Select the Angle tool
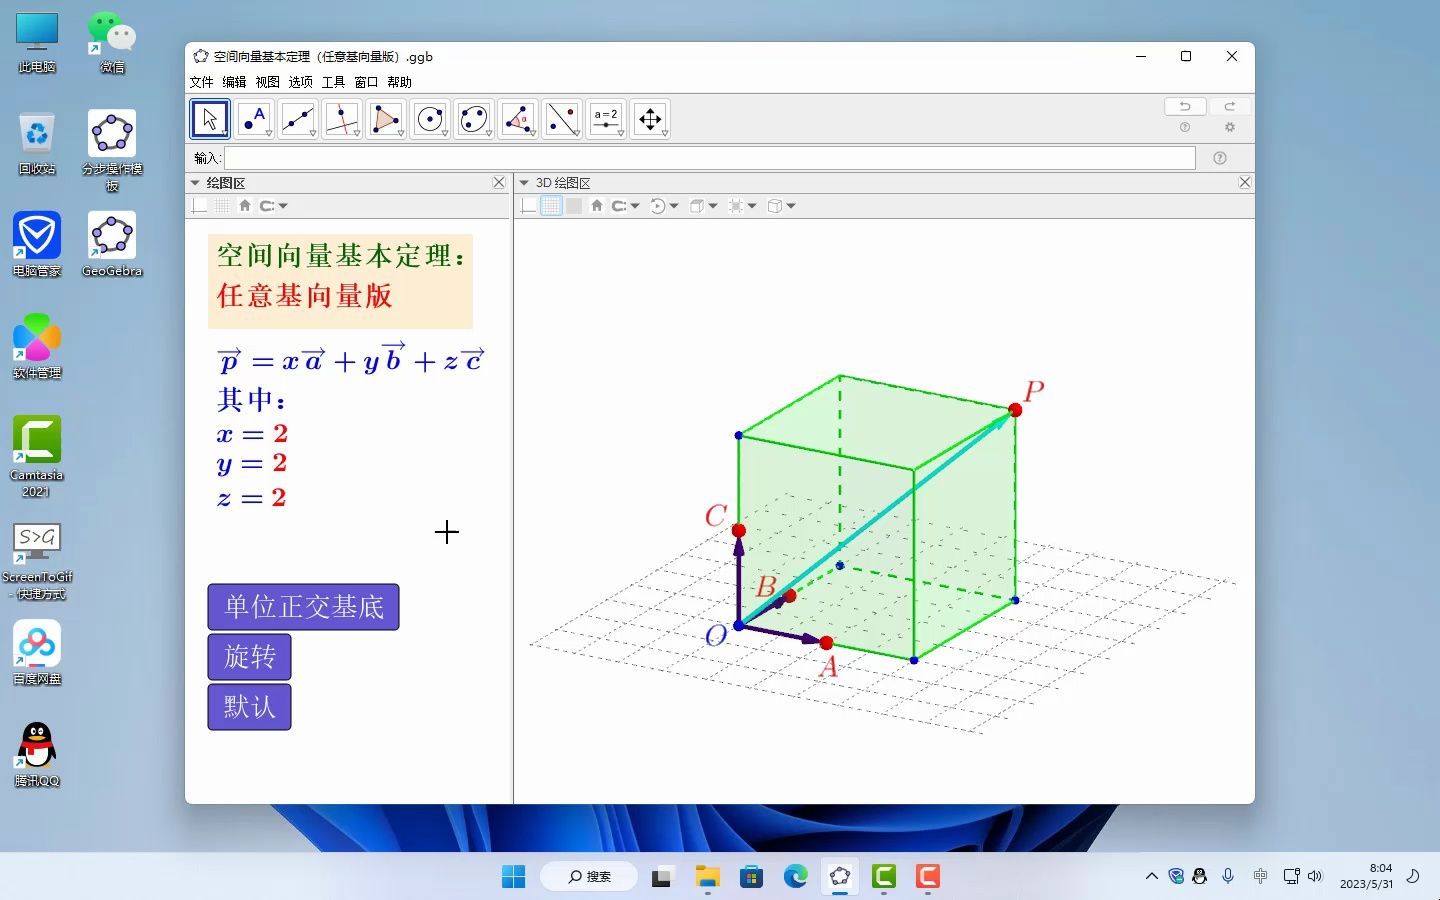 pyautogui.click(x=518, y=119)
